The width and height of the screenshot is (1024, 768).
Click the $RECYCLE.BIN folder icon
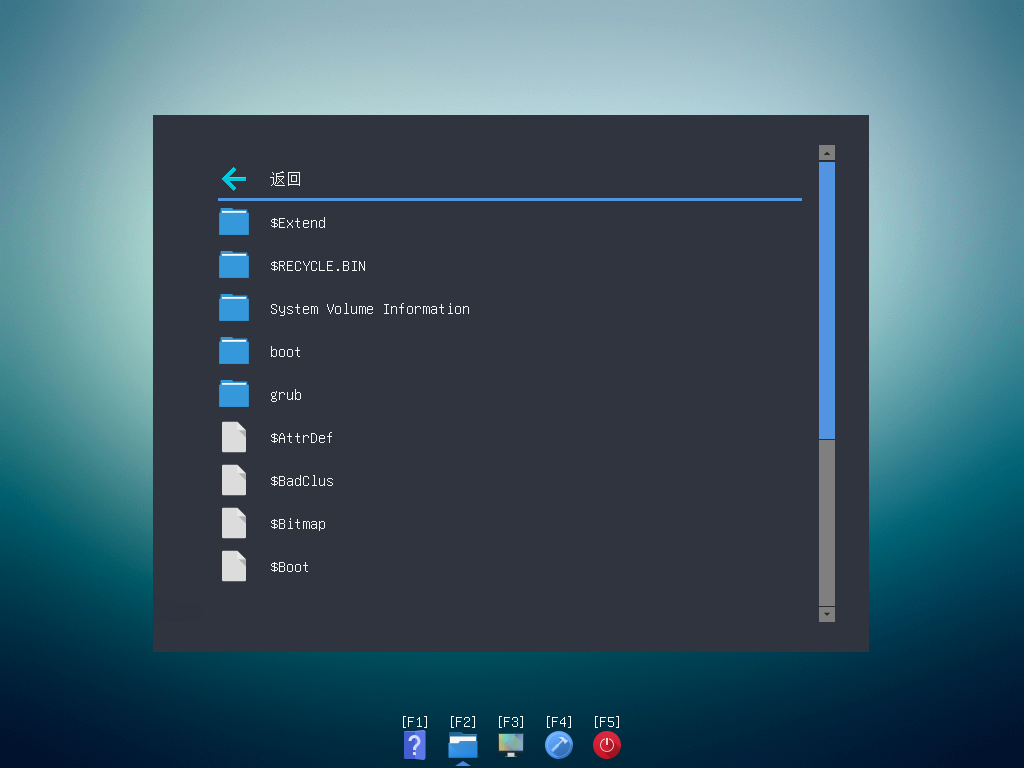click(233, 265)
